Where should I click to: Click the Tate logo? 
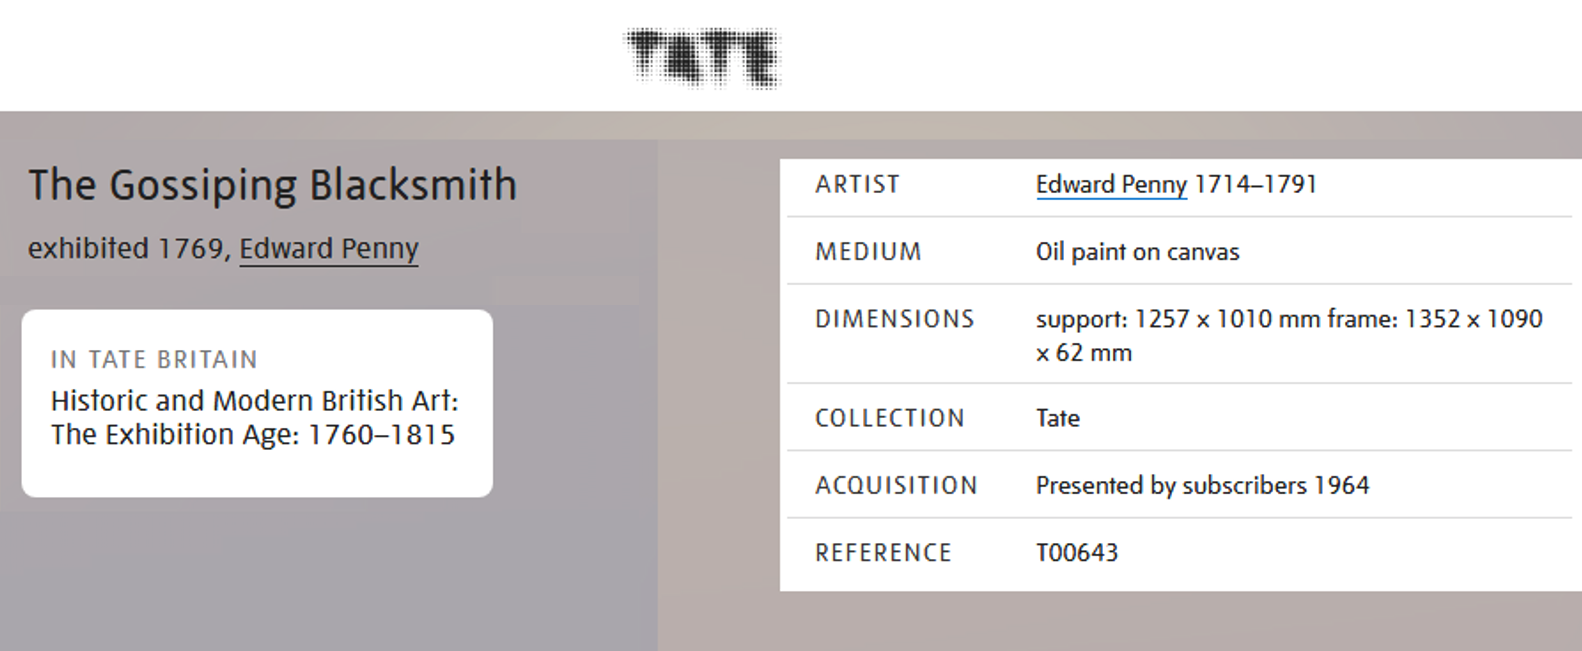click(702, 56)
